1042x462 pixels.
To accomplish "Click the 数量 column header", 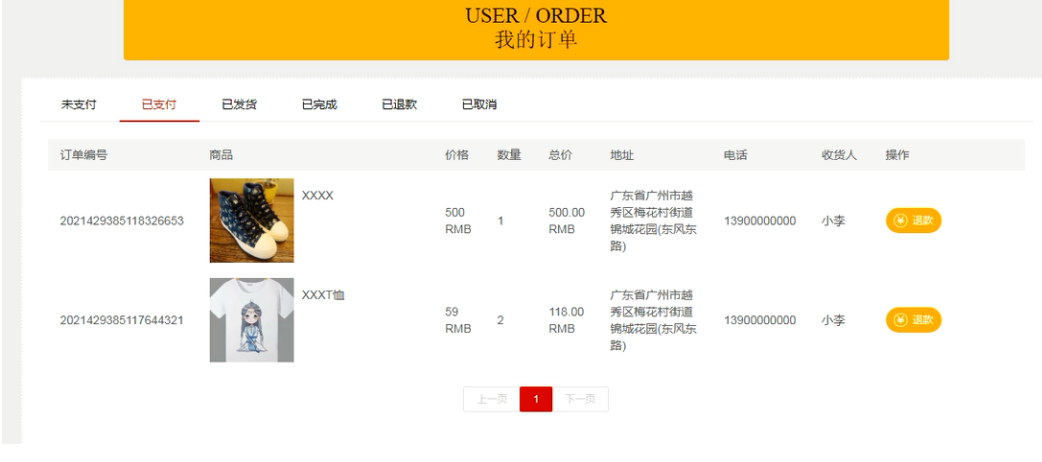I will pos(509,155).
